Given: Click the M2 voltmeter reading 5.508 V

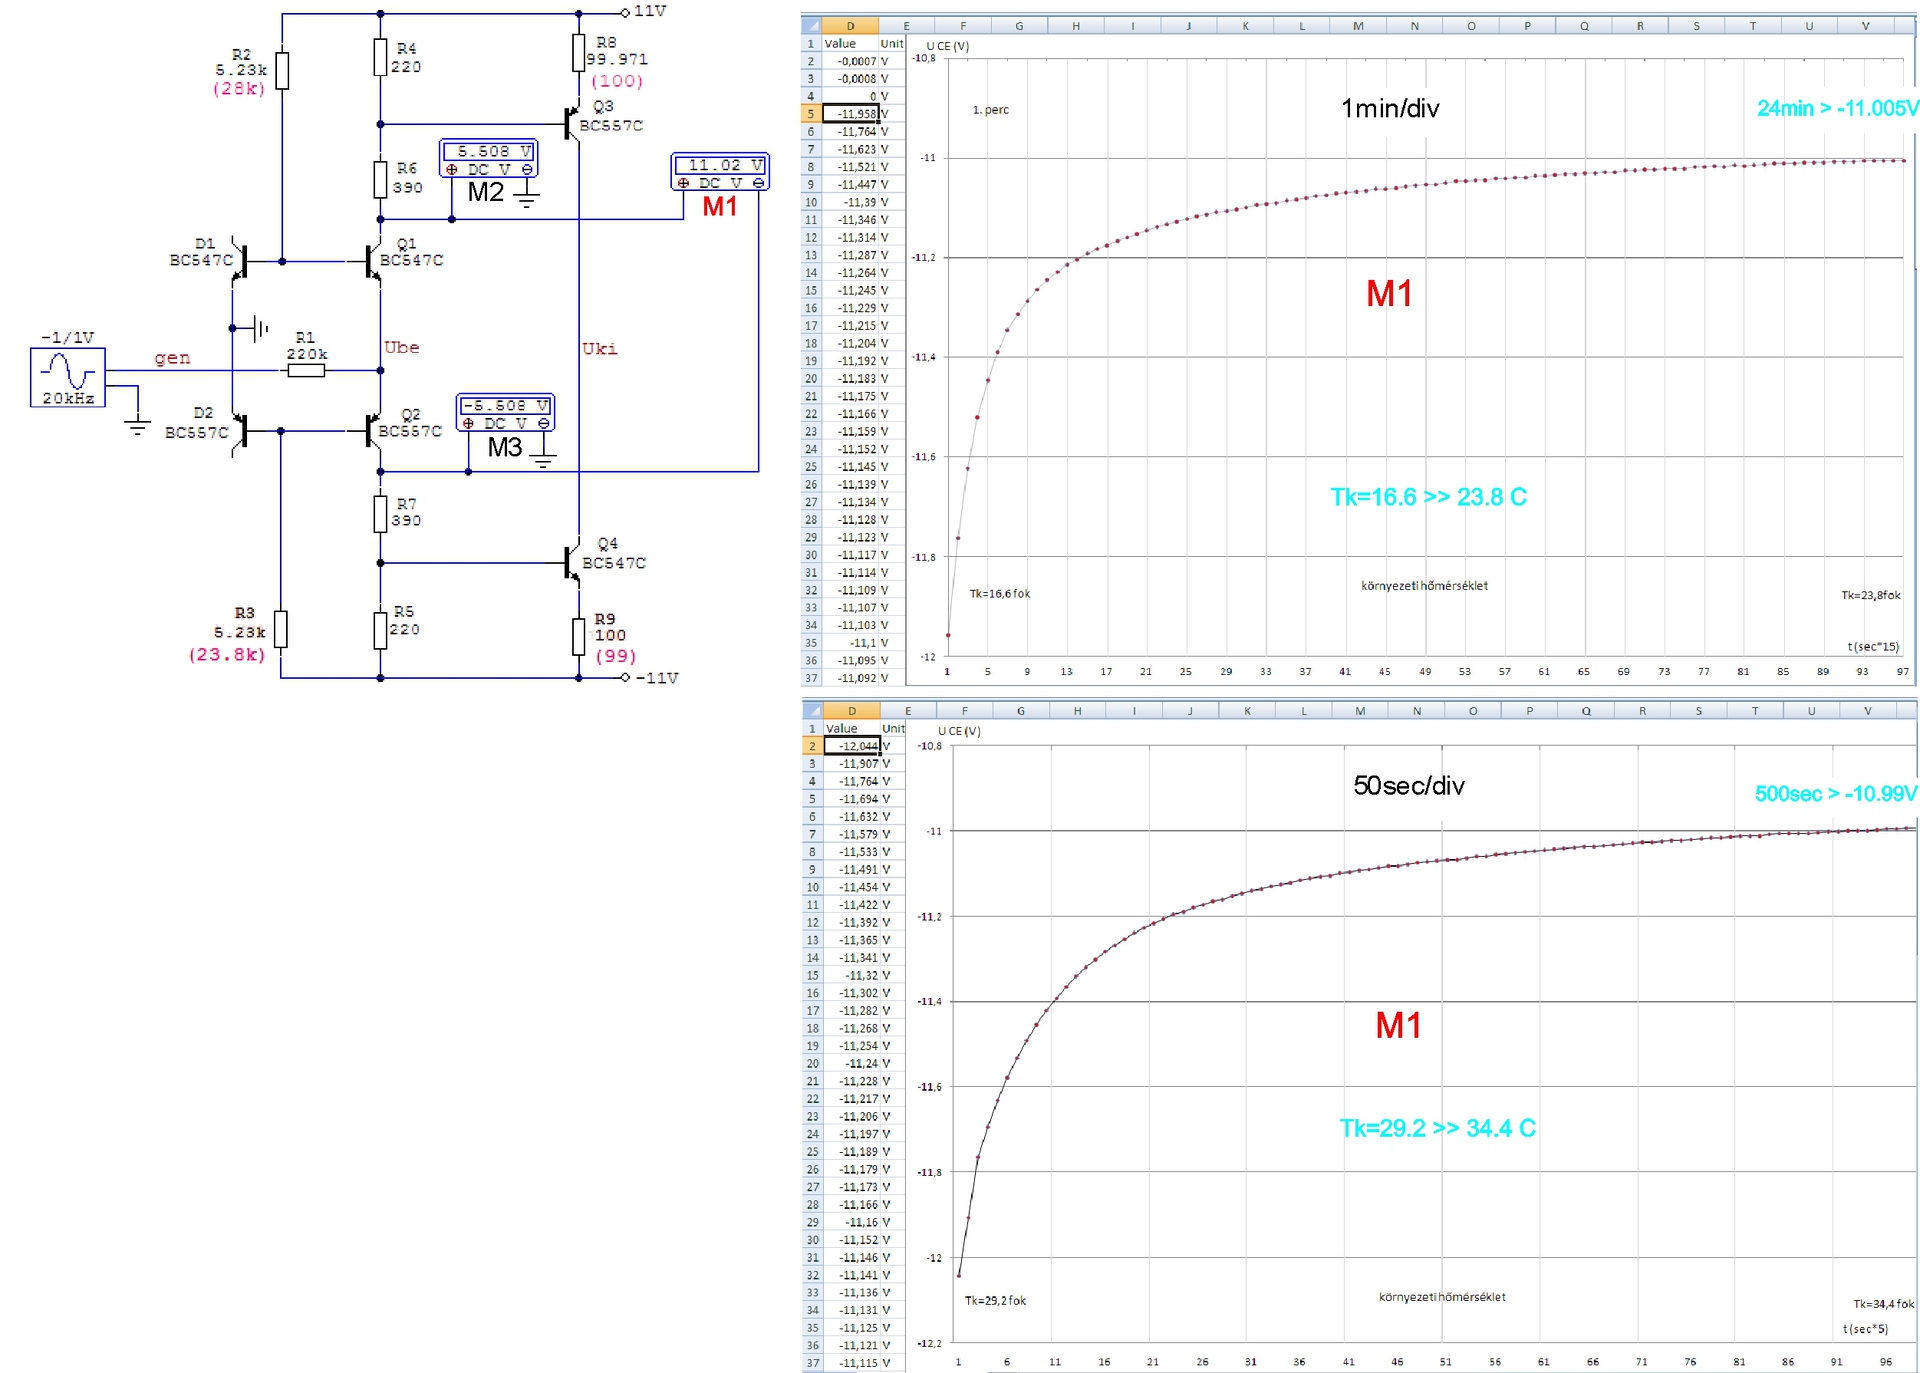Looking at the screenshot, I should point(489,159).
